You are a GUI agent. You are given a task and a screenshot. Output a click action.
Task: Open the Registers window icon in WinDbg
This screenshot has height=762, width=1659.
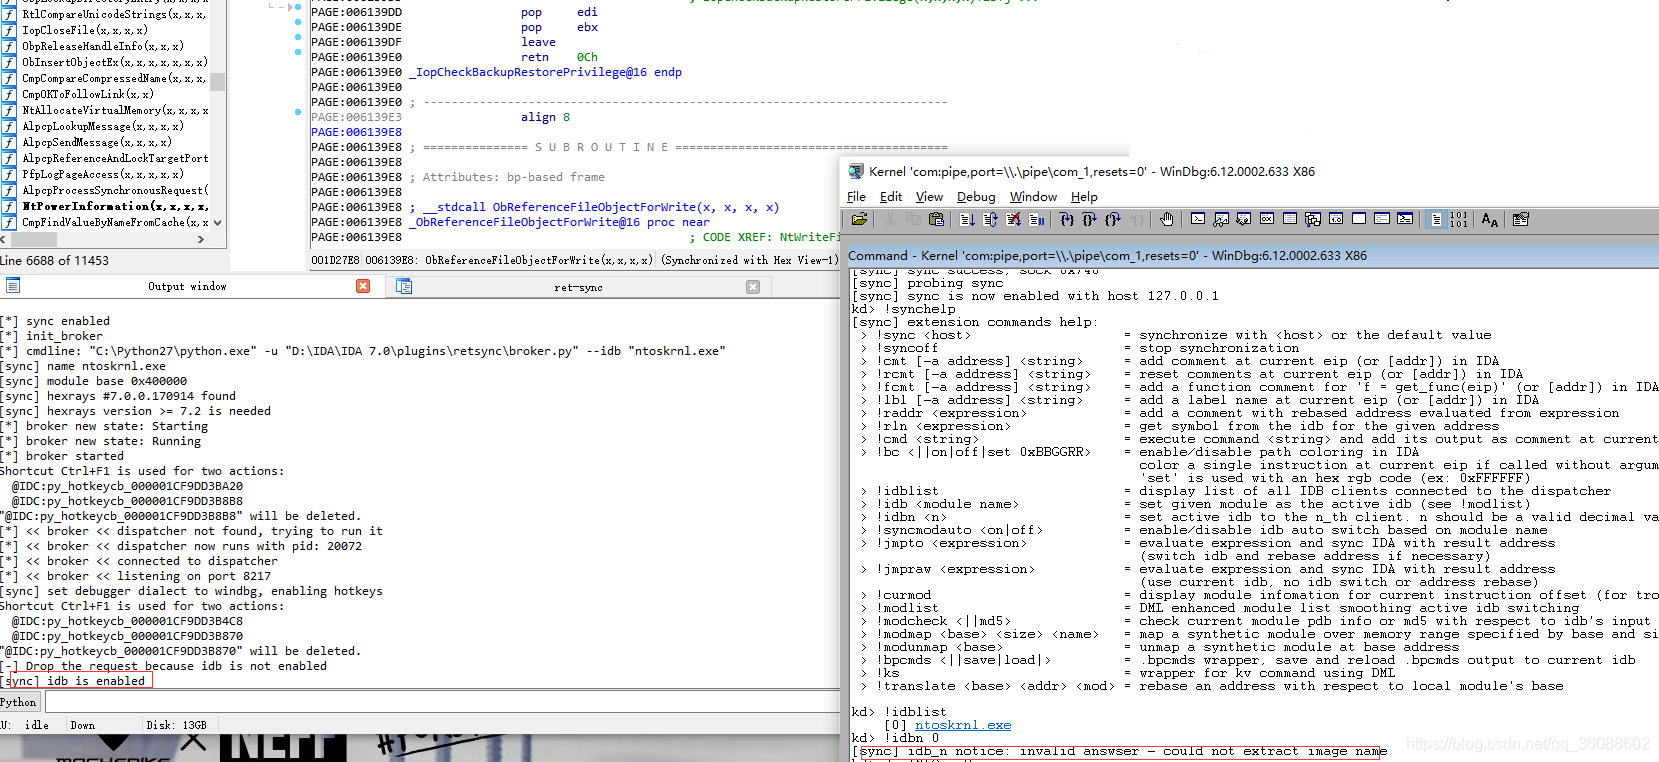(1267, 219)
